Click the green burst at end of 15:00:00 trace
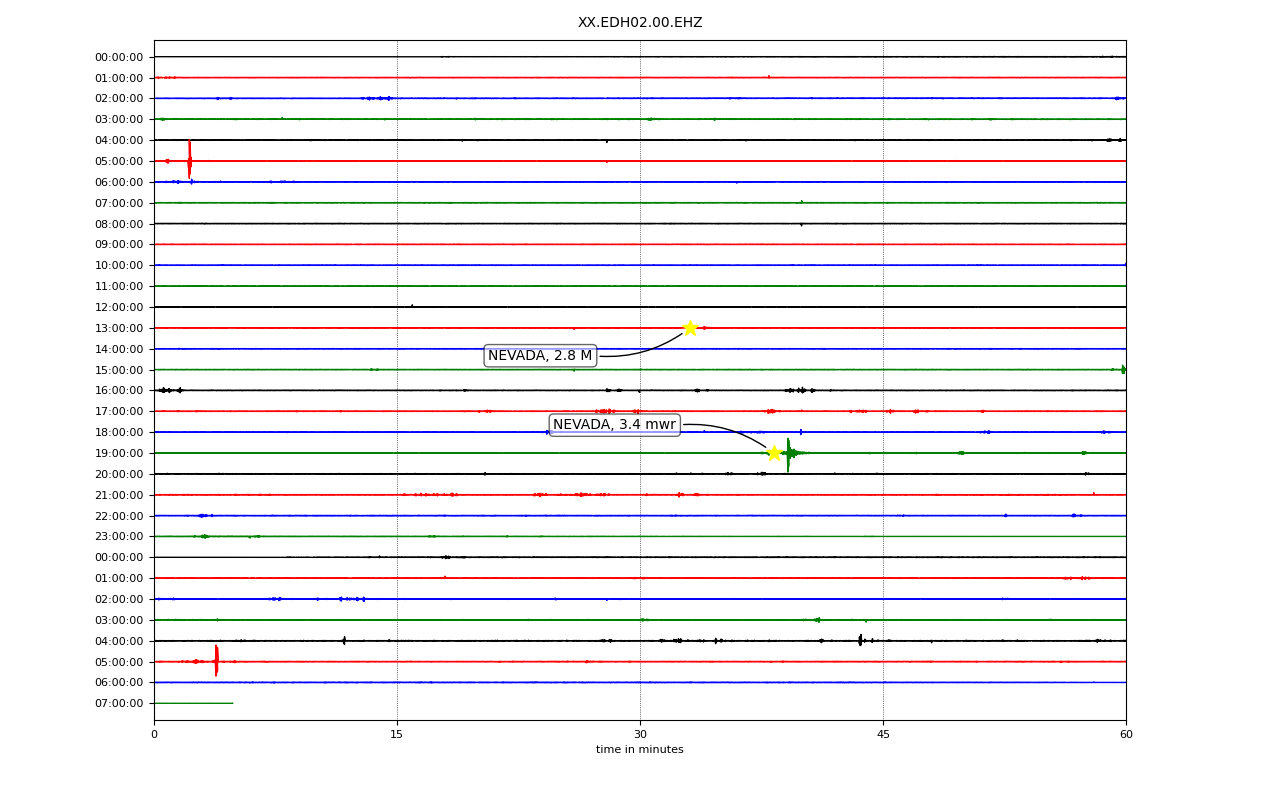Viewport: 1280px width, 800px height. tap(1123, 370)
